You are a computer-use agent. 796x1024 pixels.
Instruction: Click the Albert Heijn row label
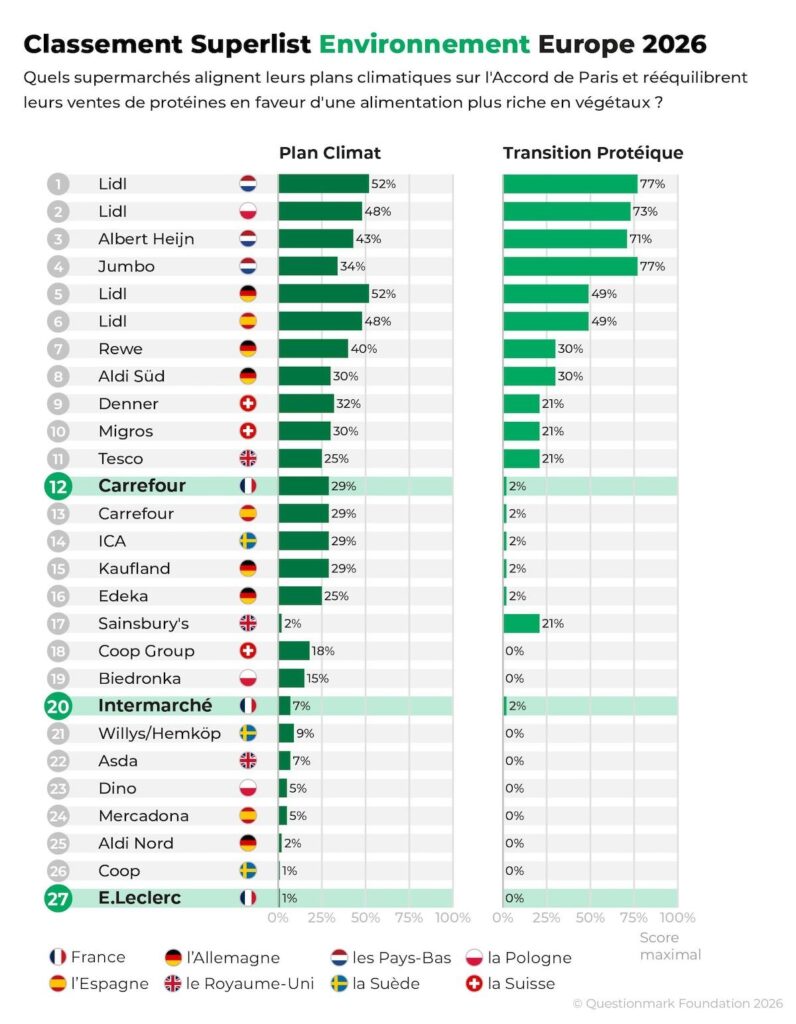point(146,239)
